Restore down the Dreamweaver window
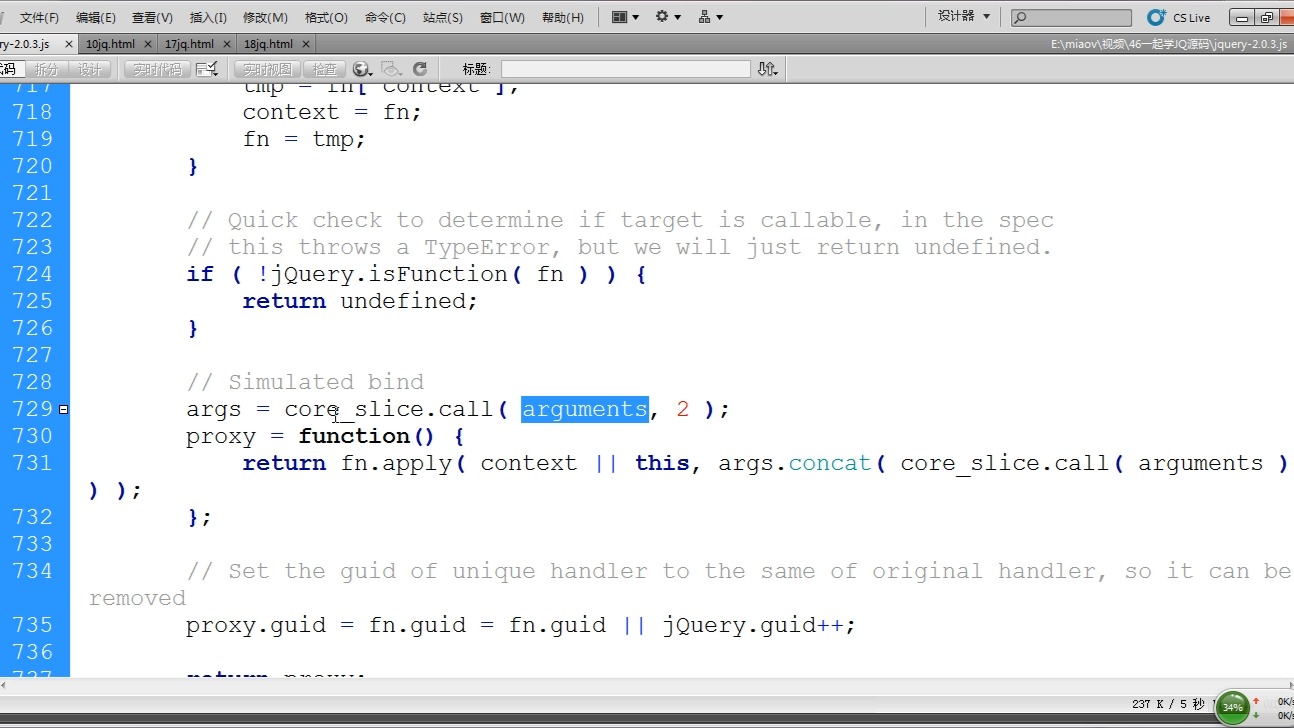 1267,17
